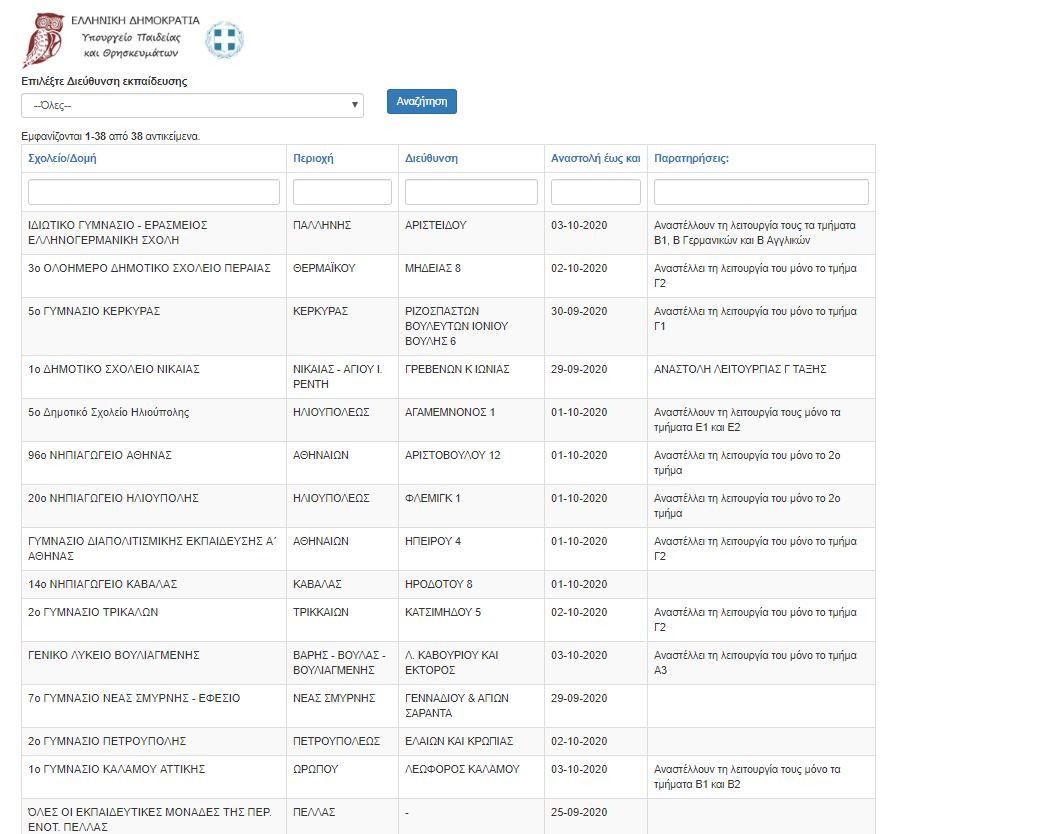Sort by Παρατηρήσεις column header
Screen dimensions: 1061x834
coord(691,158)
